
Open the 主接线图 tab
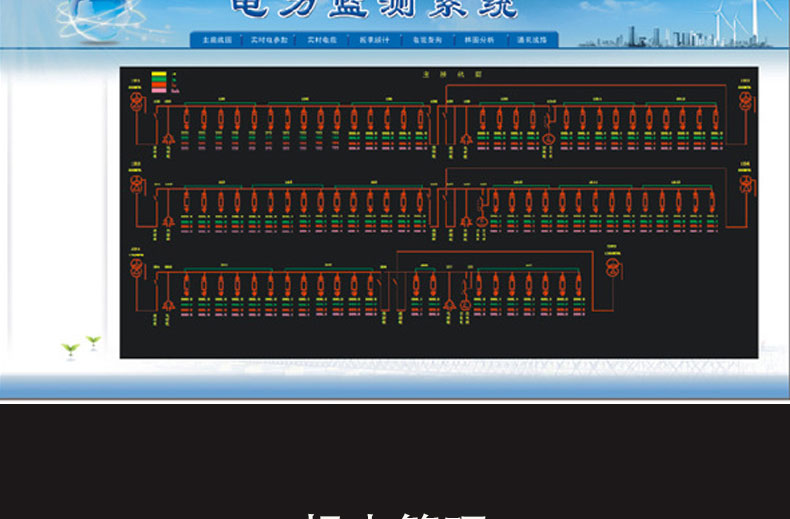(x=217, y=40)
